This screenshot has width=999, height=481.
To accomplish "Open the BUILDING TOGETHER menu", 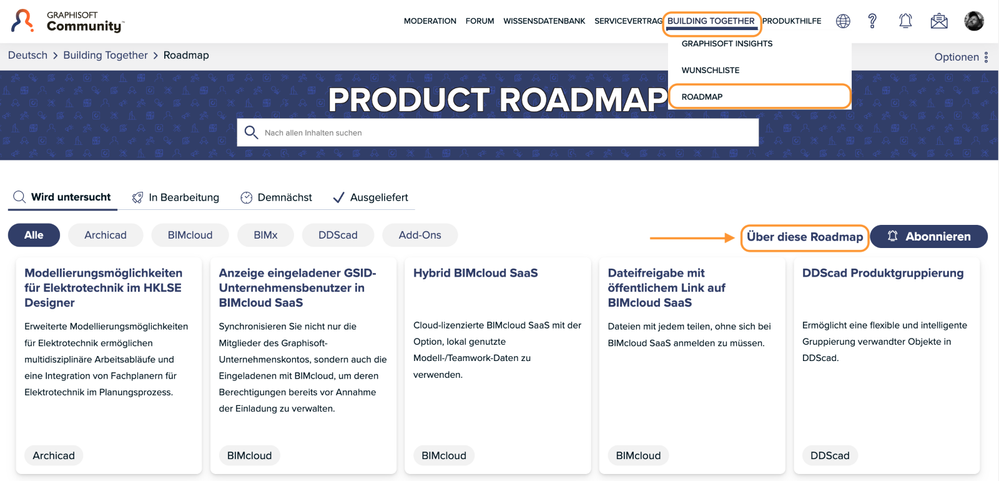I will coord(711,21).
